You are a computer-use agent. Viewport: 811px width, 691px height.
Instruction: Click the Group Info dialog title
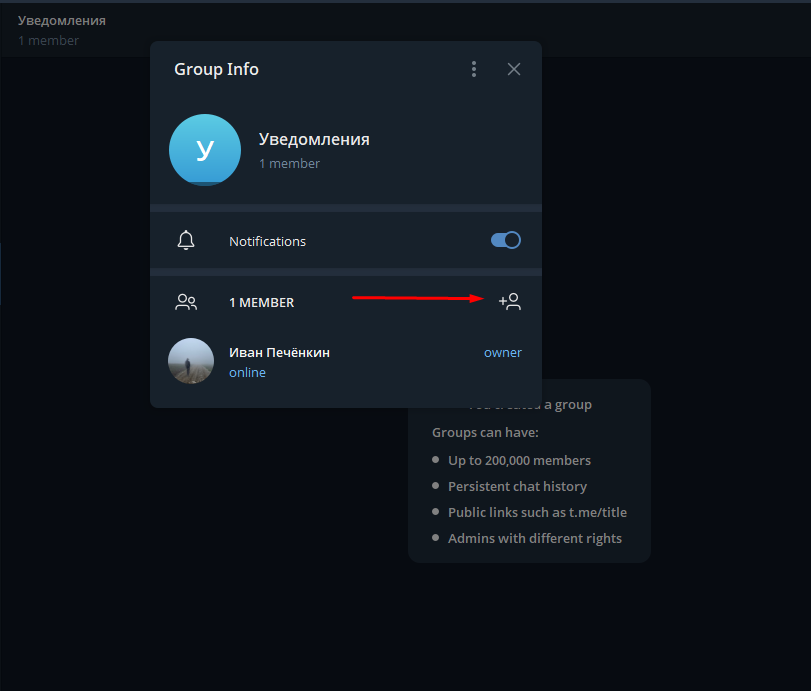point(216,69)
